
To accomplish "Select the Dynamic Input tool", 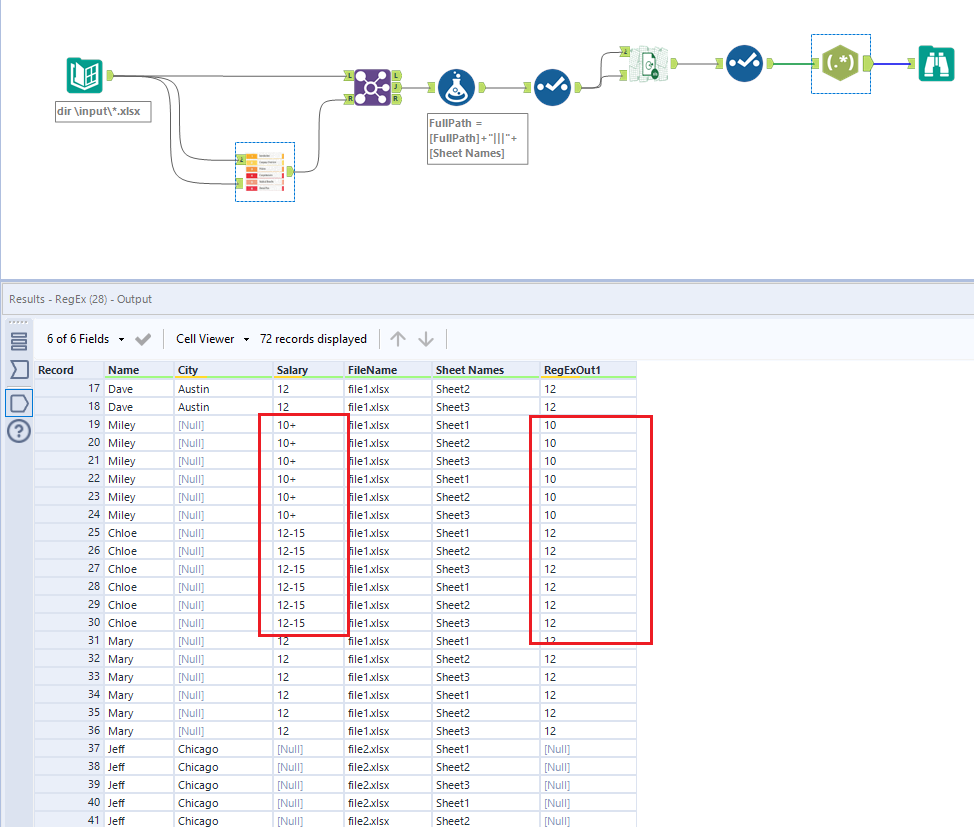I will click(x=649, y=63).
